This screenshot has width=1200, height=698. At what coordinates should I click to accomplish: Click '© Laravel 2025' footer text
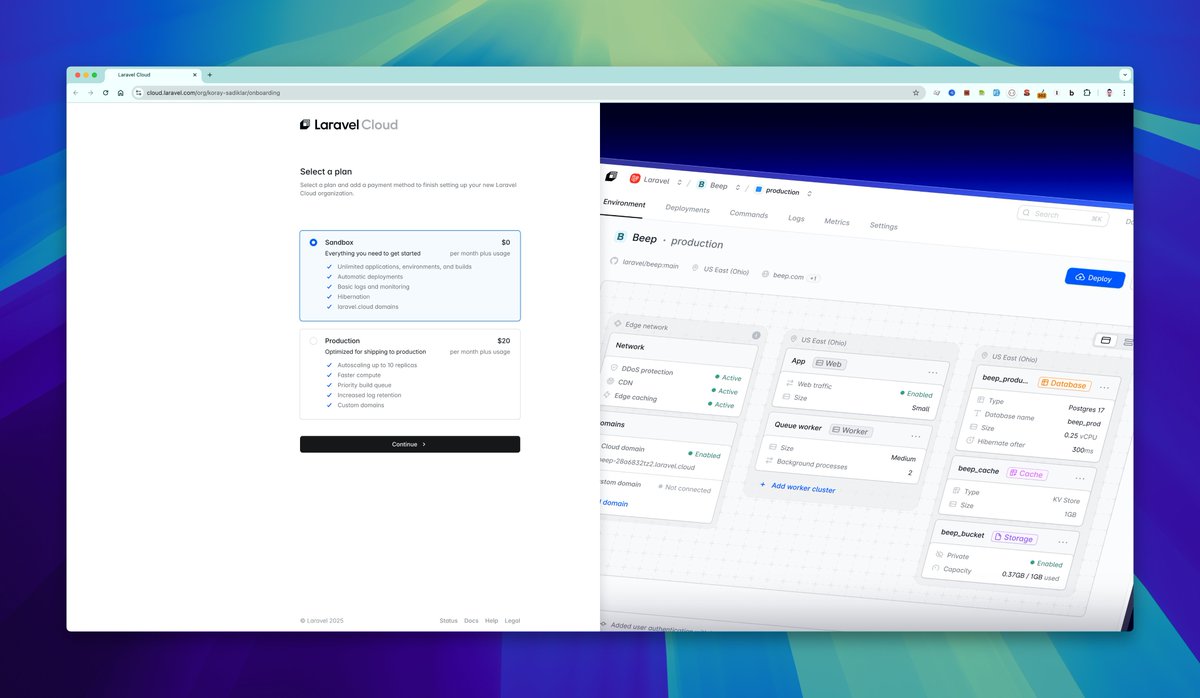[322, 621]
